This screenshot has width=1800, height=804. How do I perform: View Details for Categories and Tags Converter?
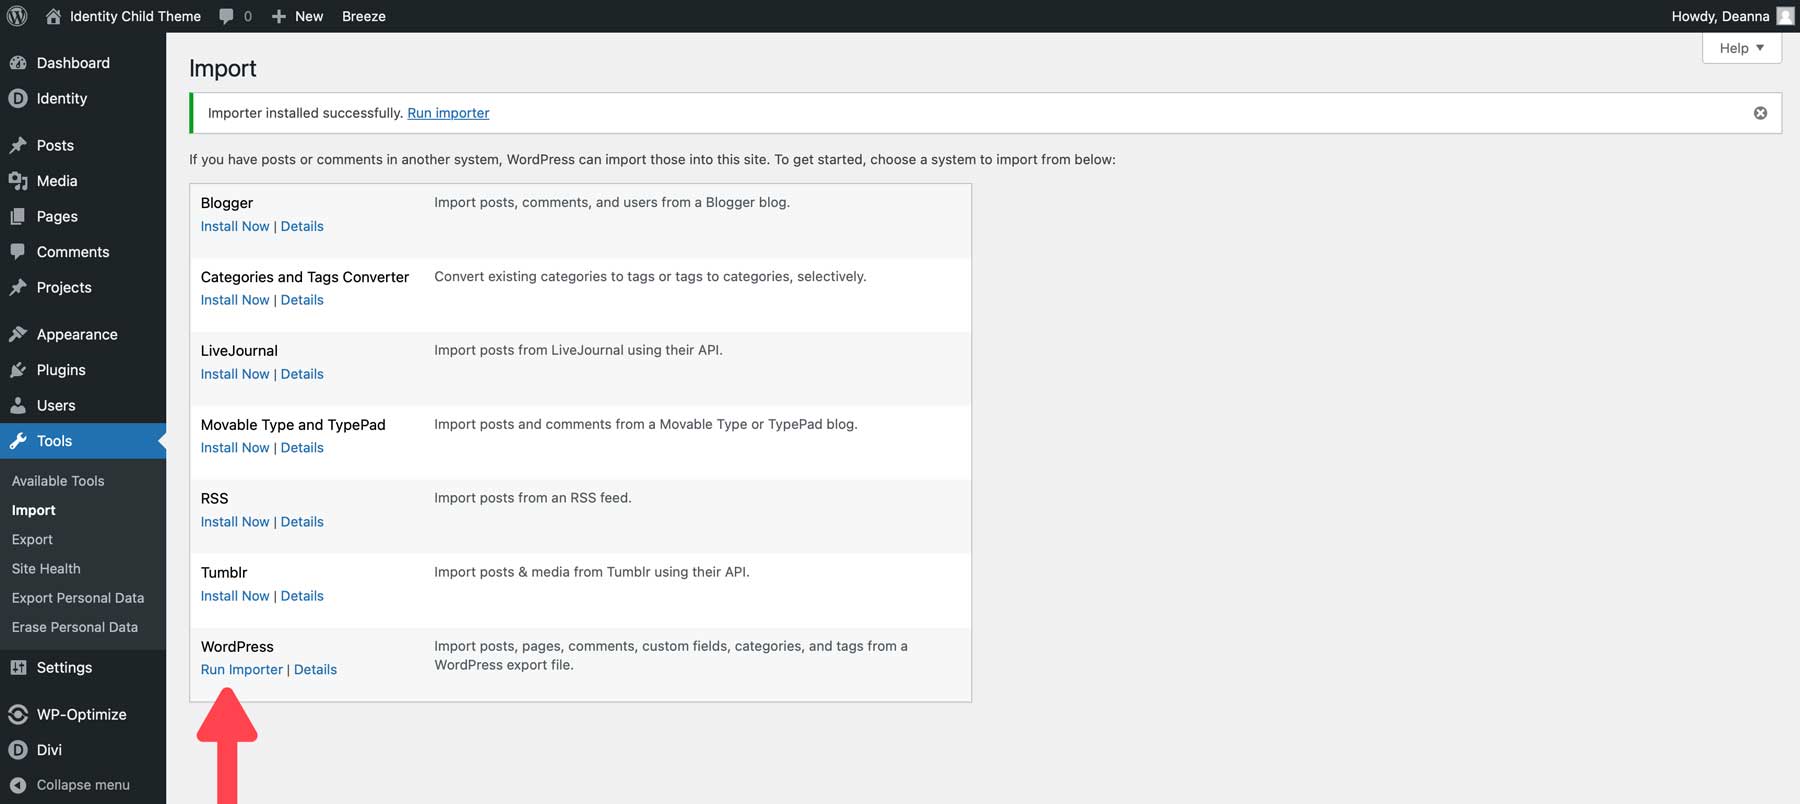coord(302,300)
